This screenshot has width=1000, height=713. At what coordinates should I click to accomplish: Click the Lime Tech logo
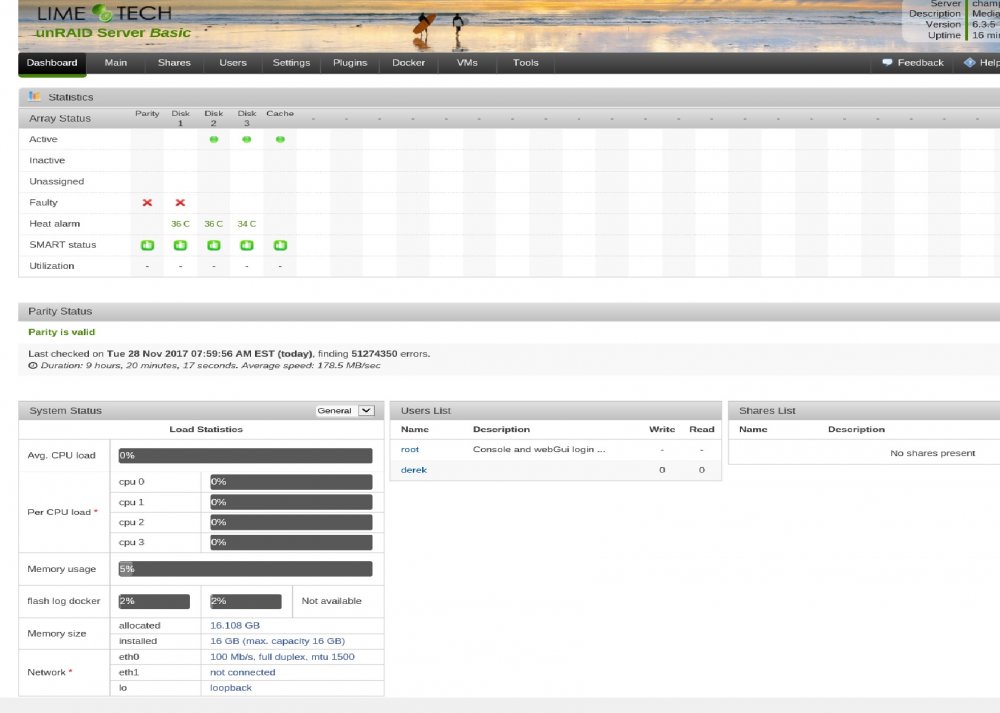pyautogui.click(x=105, y=13)
